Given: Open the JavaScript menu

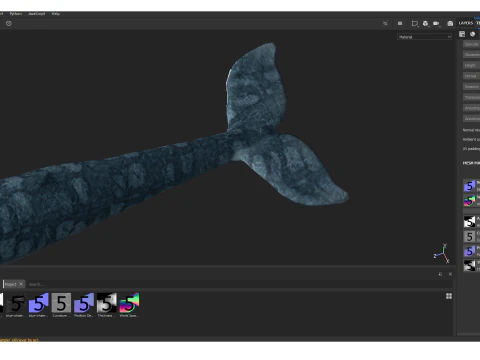Looking at the screenshot, I should (37, 14).
